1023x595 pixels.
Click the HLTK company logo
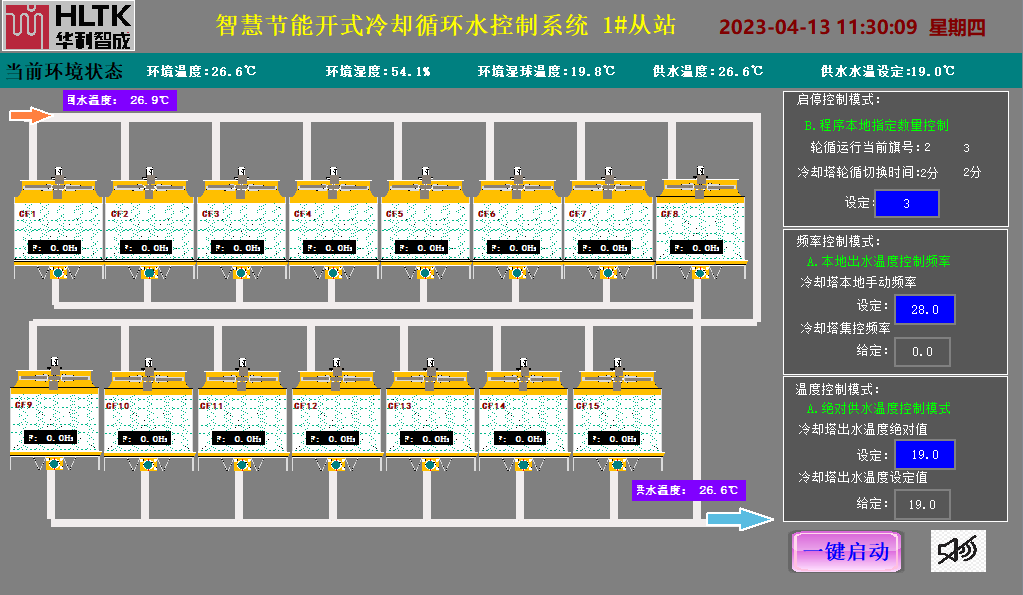pos(68,27)
